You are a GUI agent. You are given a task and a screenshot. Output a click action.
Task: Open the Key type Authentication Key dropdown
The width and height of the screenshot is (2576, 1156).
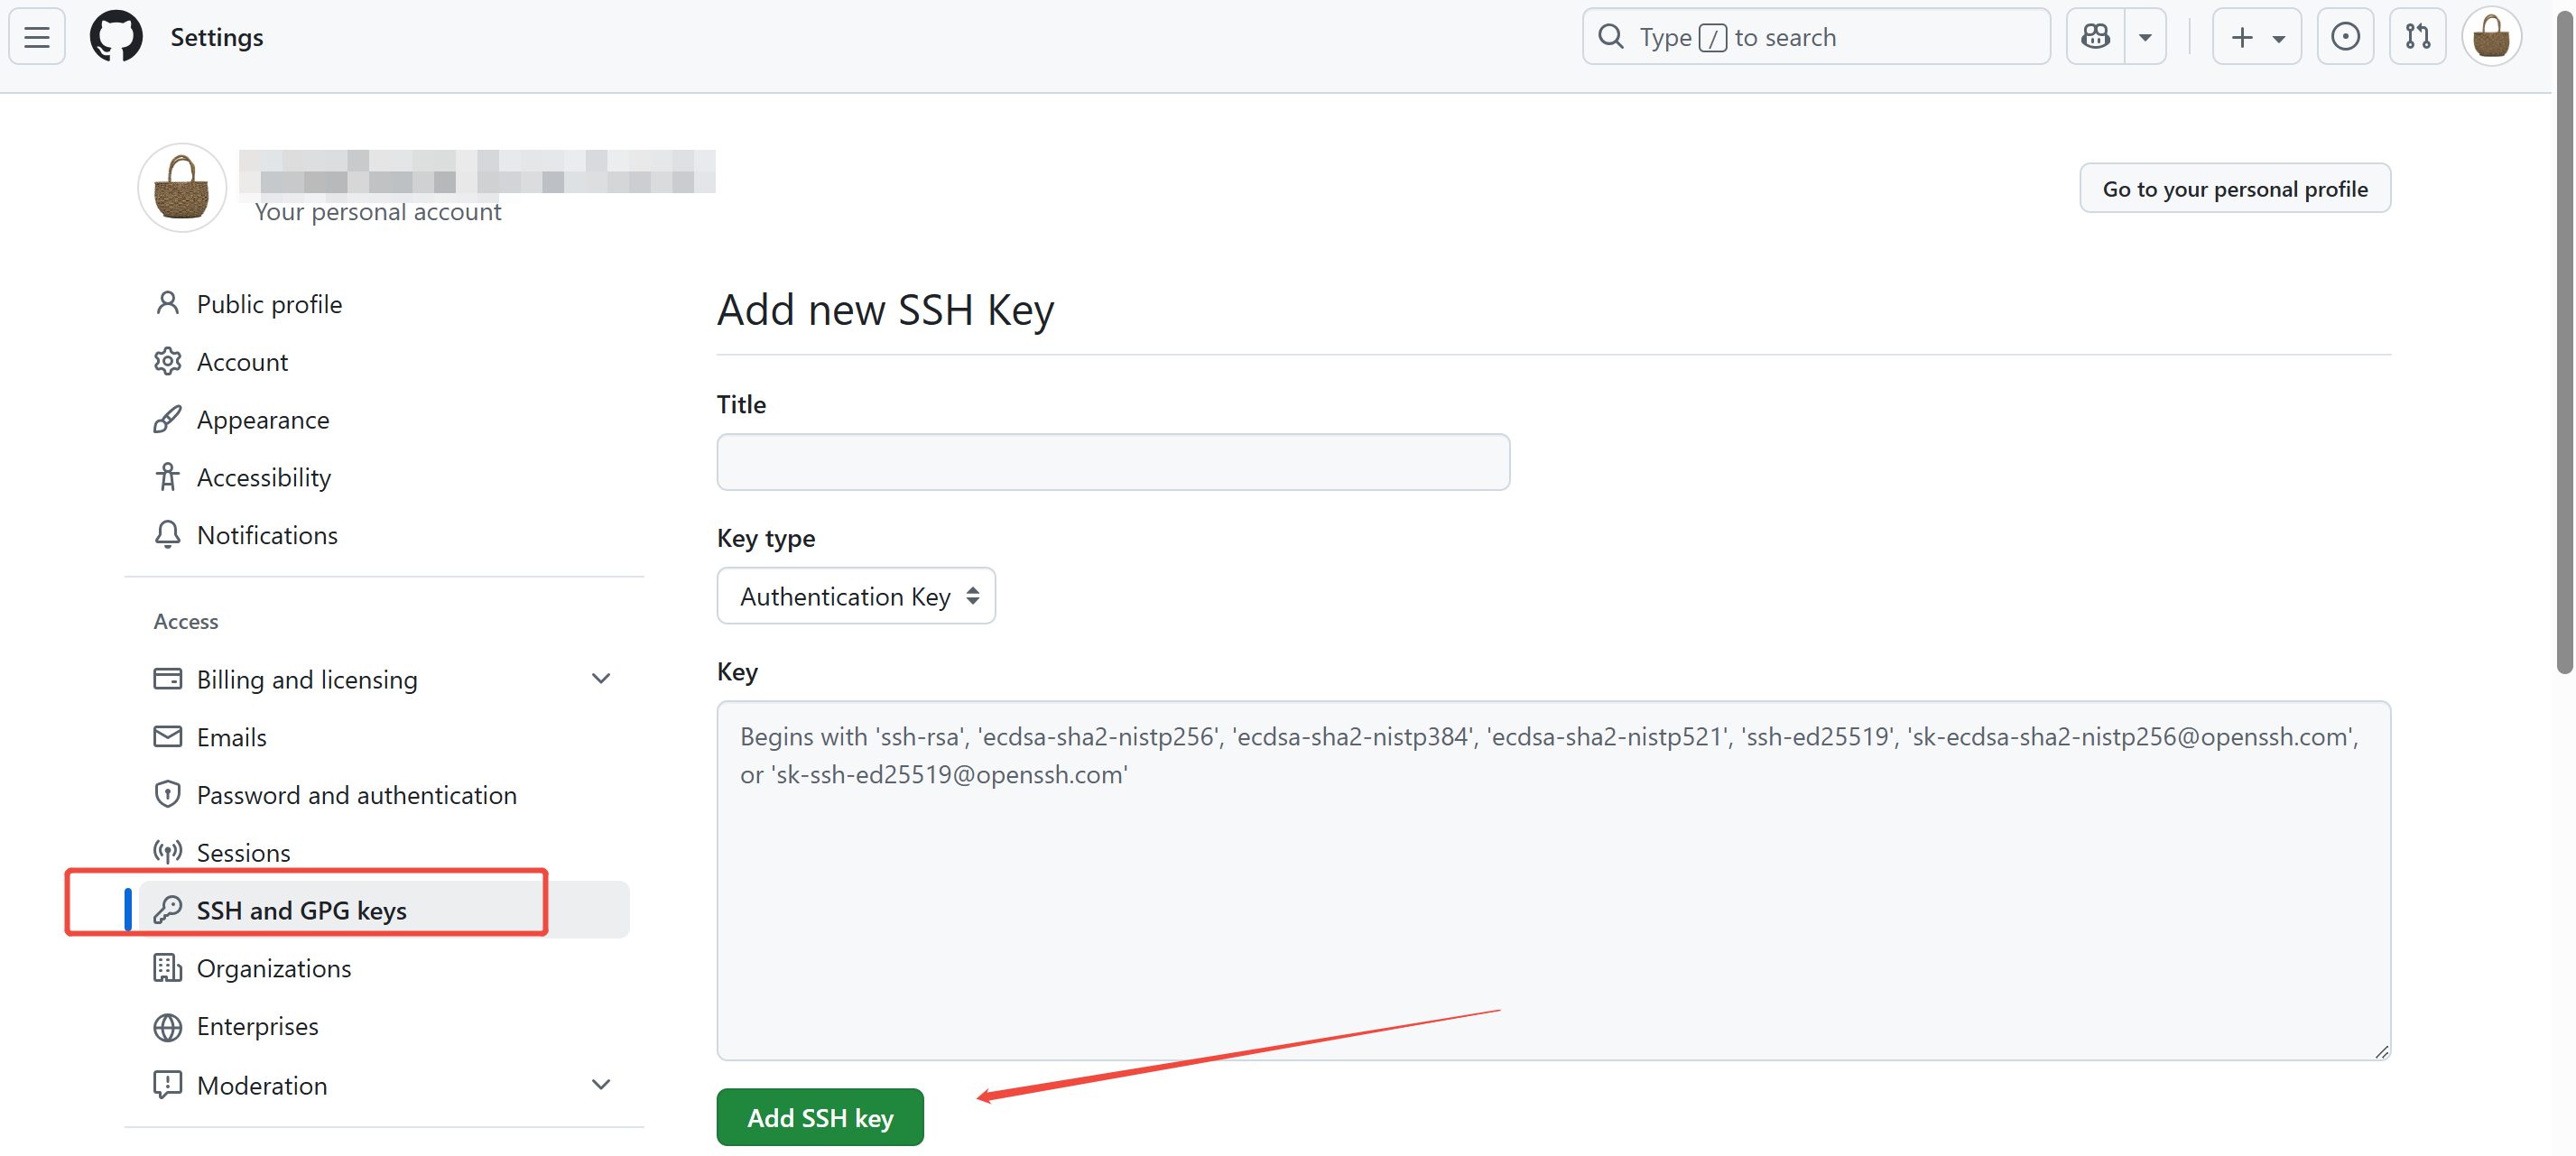pyautogui.click(x=856, y=596)
